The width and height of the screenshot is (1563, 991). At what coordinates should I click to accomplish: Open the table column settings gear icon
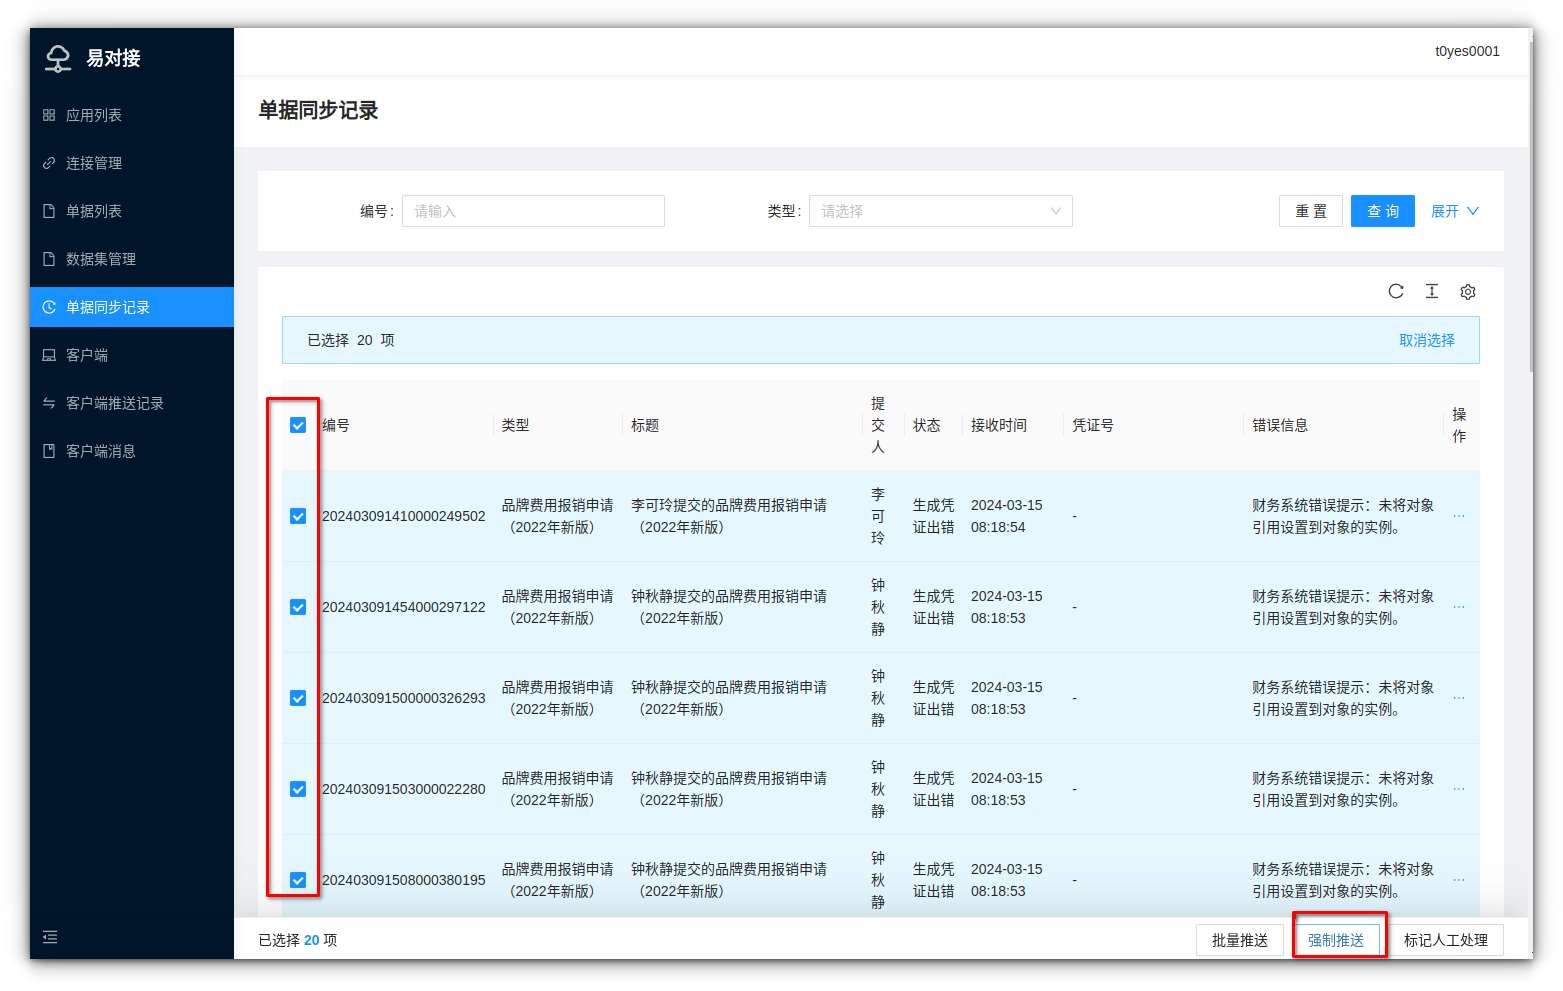click(1467, 292)
